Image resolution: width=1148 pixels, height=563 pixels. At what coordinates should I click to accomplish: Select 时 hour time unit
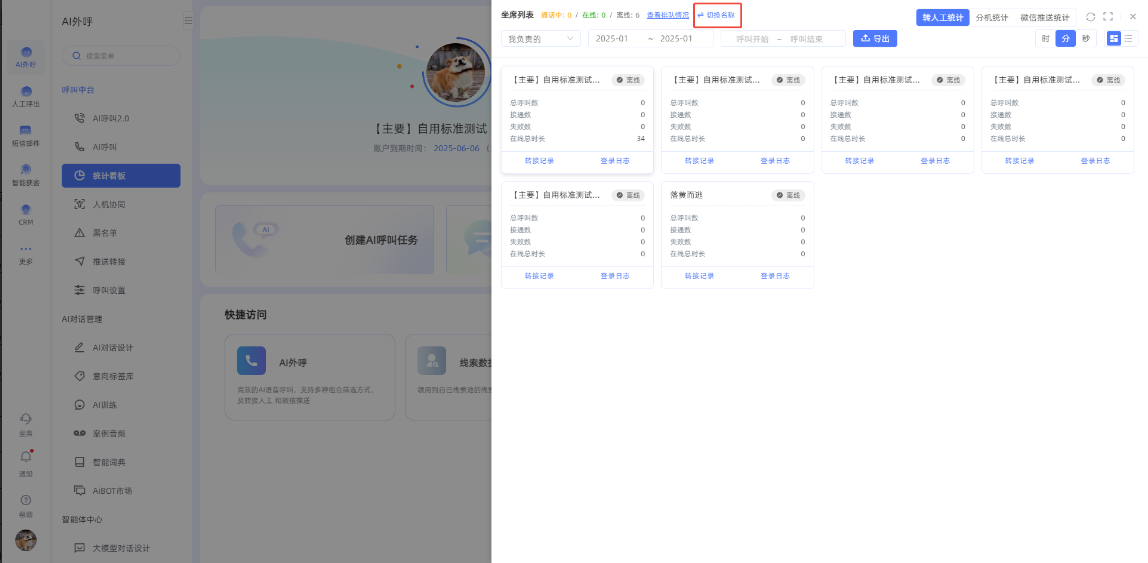pos(1045,38)
